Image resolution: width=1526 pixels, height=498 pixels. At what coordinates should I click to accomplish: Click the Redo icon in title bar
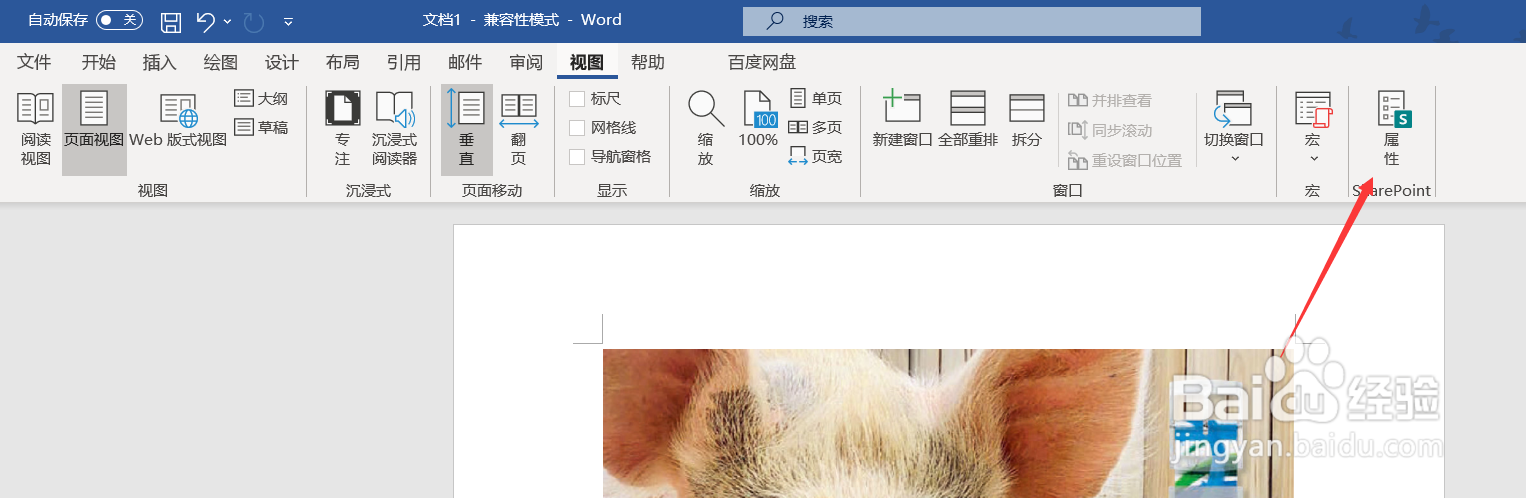click(x=254, y=20)
